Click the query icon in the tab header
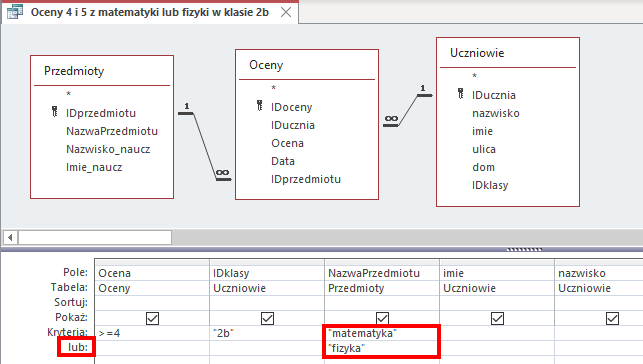The width and height of the screenshot is (643, 364). point(15,12)
